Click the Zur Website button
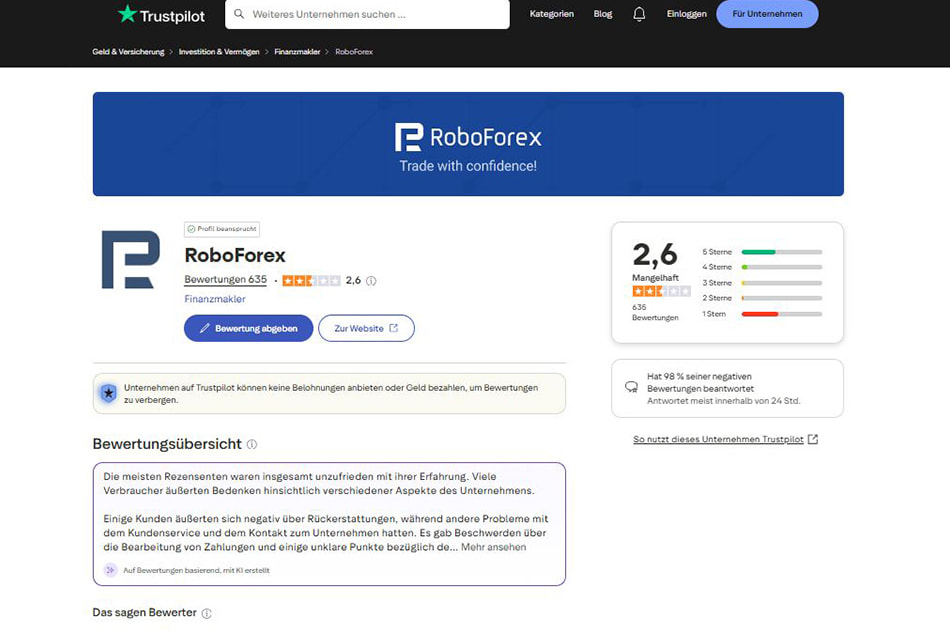The image size is (950, 634). 366,328
